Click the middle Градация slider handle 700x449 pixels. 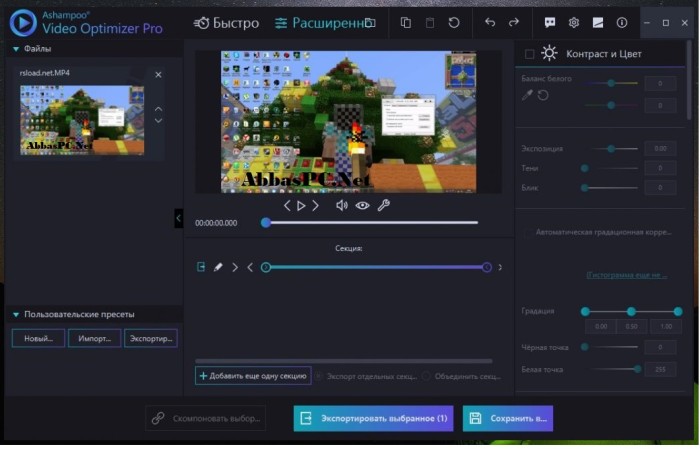click(631, 311)
